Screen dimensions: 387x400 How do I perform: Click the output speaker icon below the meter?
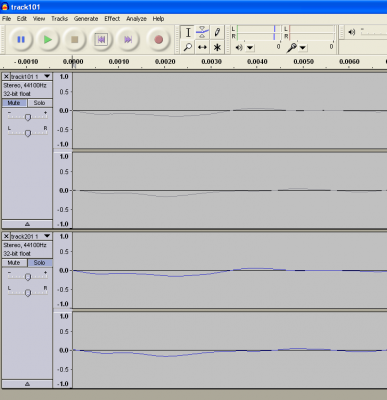click(239, 47)
